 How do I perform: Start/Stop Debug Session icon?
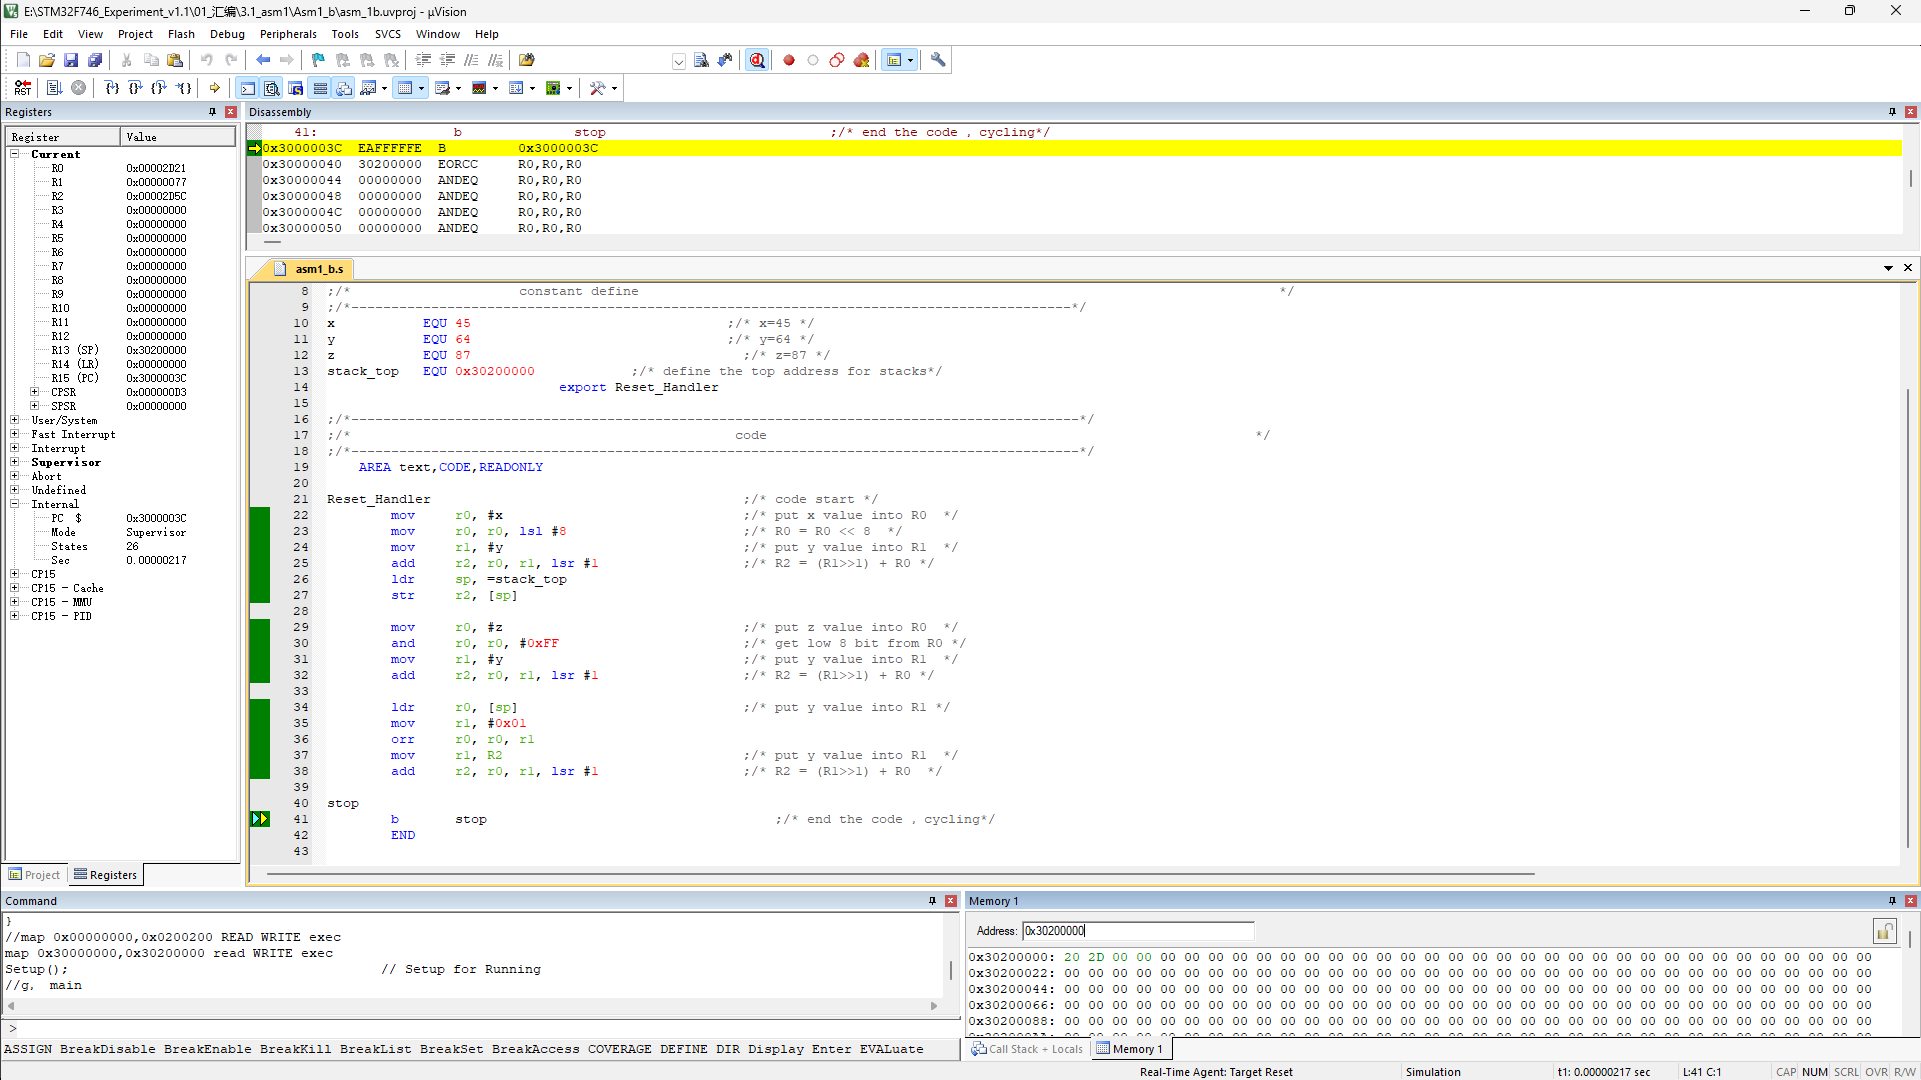click(757, 60)
